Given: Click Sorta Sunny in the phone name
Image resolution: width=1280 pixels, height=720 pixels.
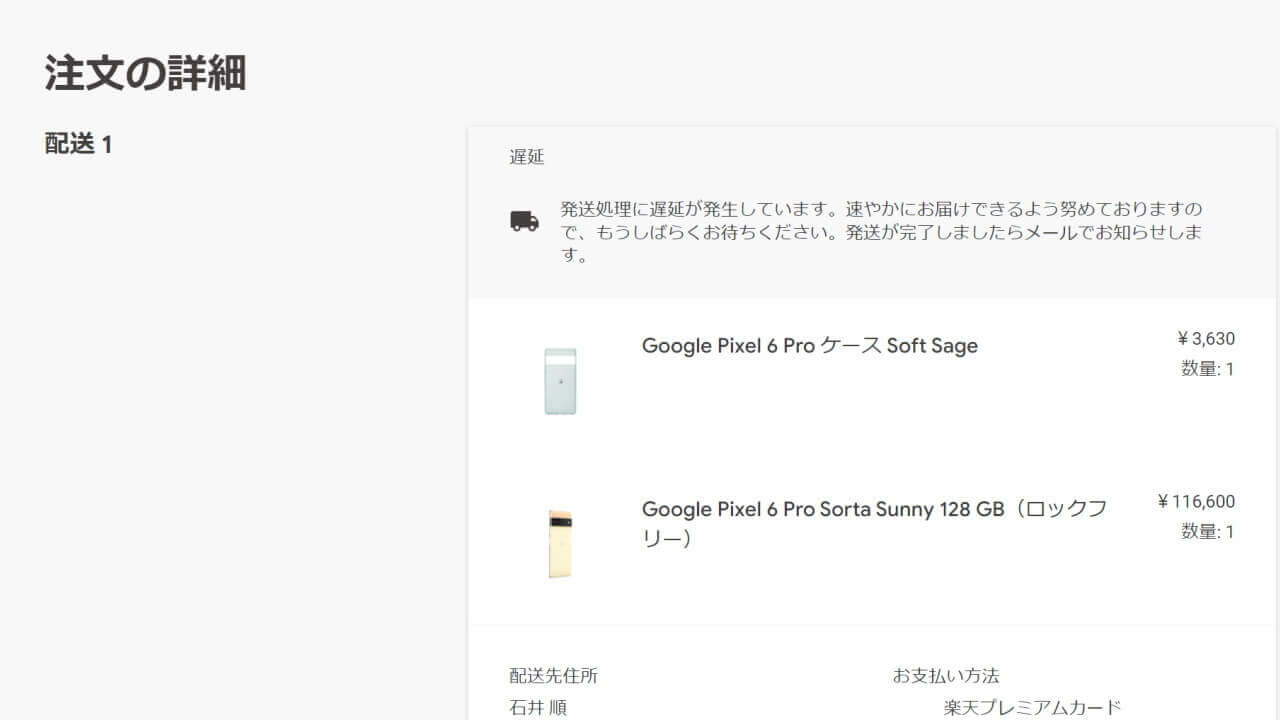Looking at the screenshot, I should (x=877, y=509).
